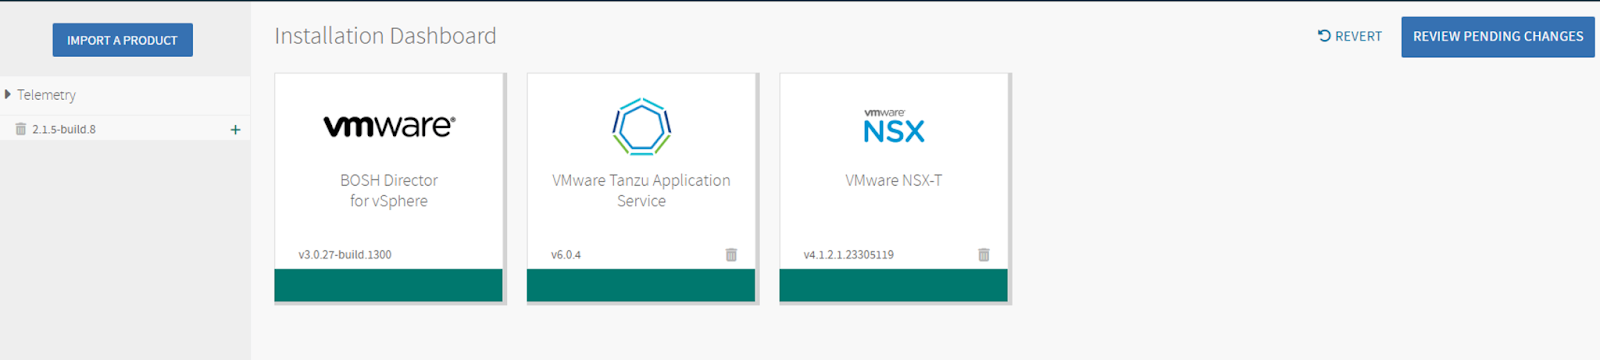
Task: Click the Import a Product button
Action: point(123,40)
